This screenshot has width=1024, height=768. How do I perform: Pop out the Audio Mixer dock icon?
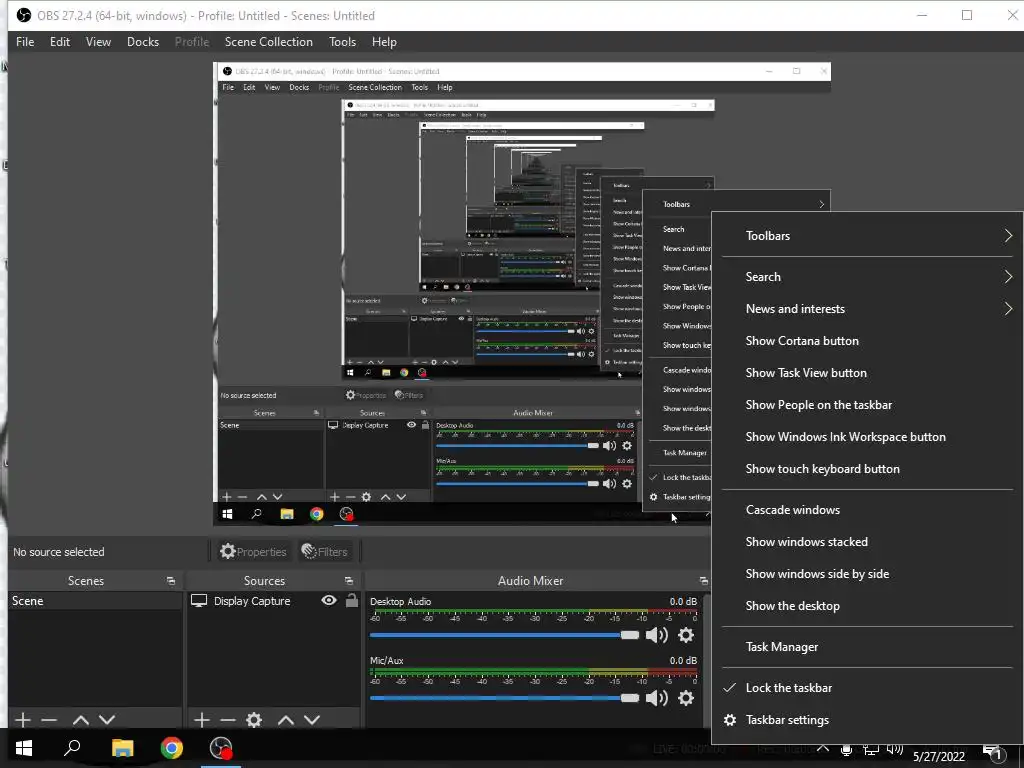click(703, 581)
